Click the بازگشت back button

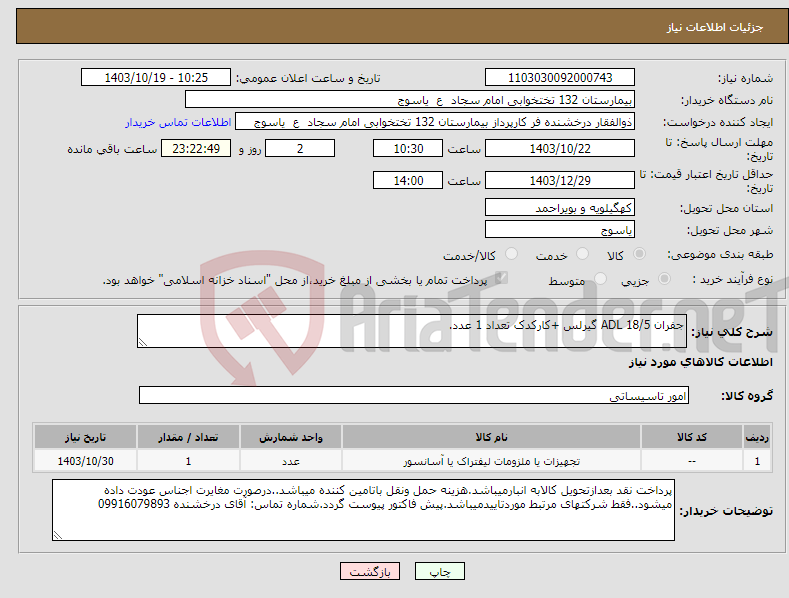(370, 571)
